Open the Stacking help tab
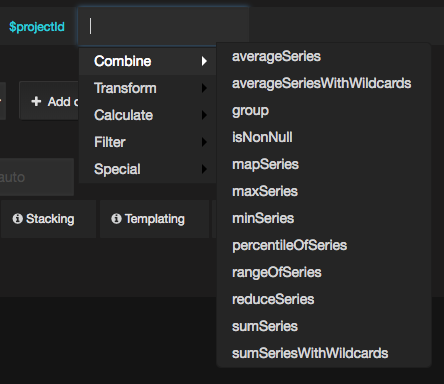 49,219
